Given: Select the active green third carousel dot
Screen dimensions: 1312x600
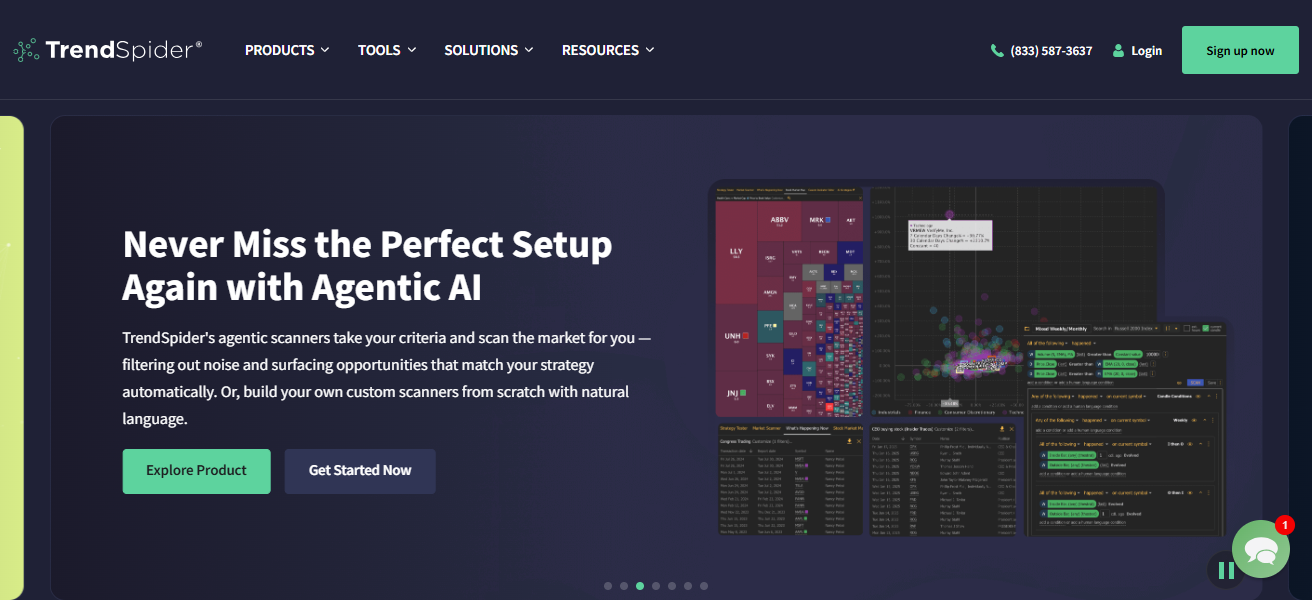Looking at the screenshot, I should [x=640, y=586].
